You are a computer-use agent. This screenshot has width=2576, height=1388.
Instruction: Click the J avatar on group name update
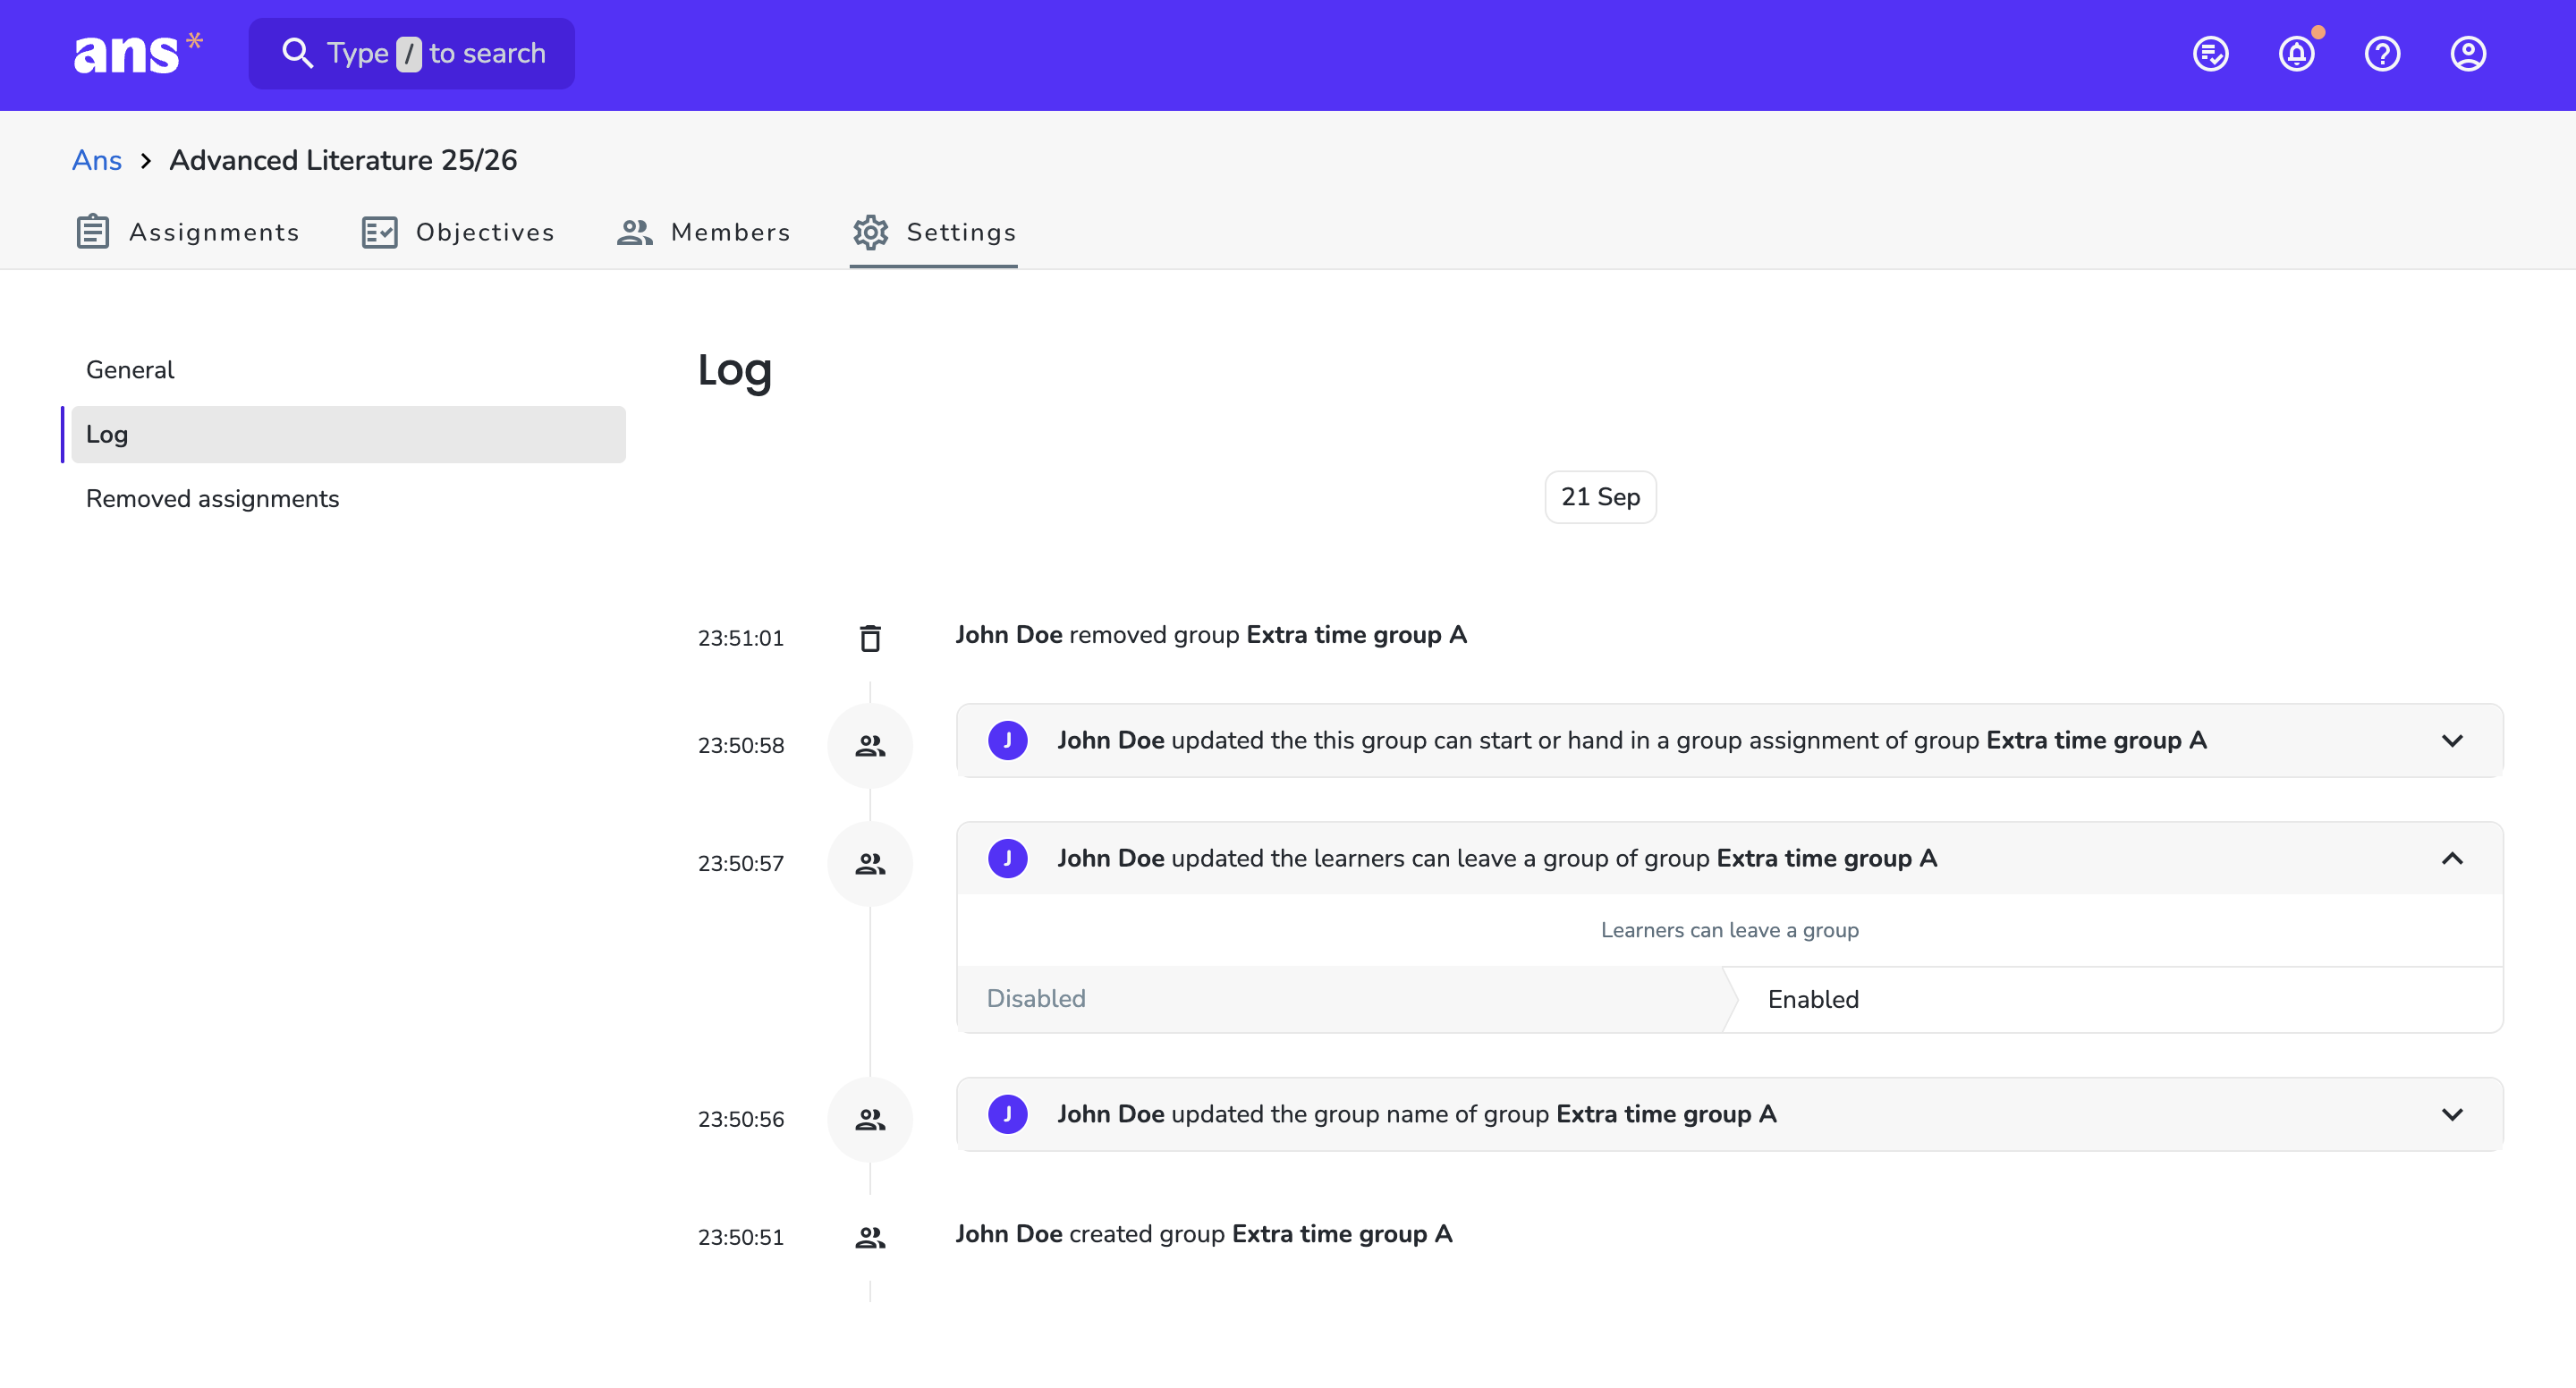tap(1008, 1114)
